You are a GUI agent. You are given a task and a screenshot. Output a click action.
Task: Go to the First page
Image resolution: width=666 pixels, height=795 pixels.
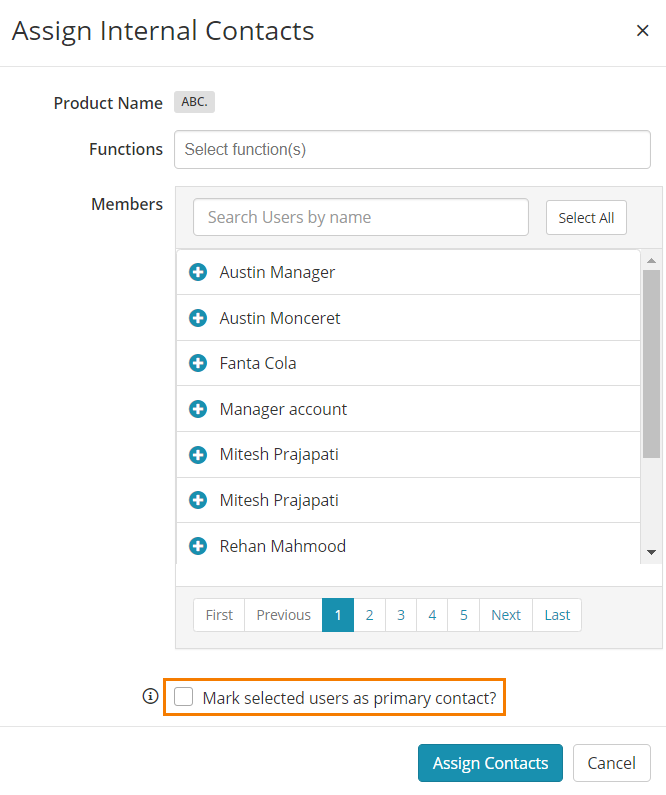[219, 615]
